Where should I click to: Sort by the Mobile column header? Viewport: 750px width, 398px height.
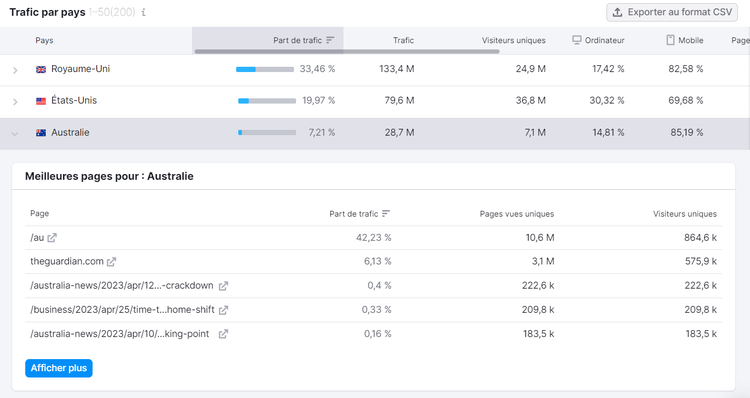pos(691,40)
